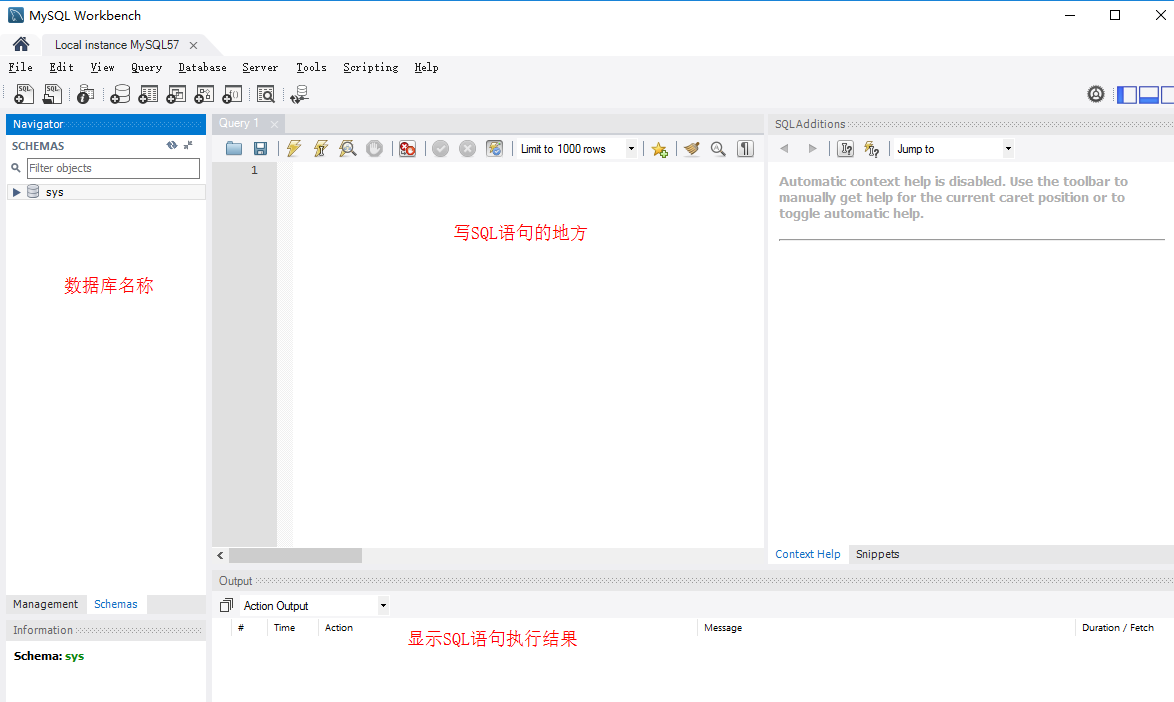Open an SQL script file from main toolbar
1174x702 pixels.
click(52, 94)
